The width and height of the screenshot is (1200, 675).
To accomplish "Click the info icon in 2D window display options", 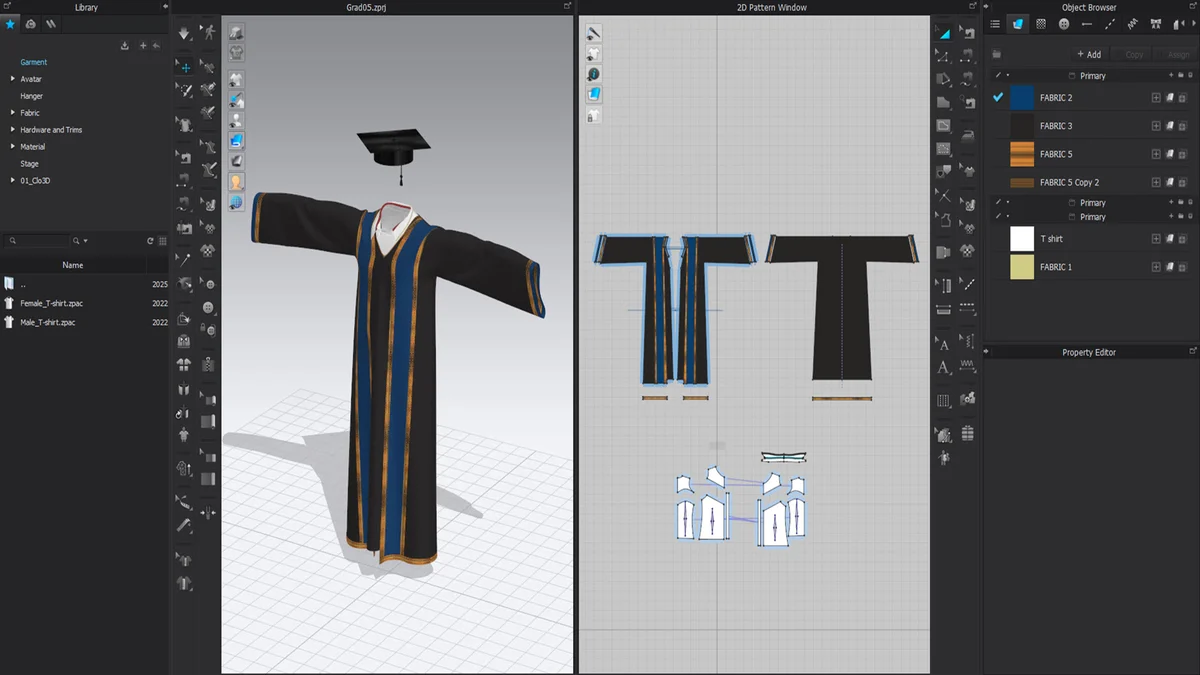I will click(x=594, y=74).
